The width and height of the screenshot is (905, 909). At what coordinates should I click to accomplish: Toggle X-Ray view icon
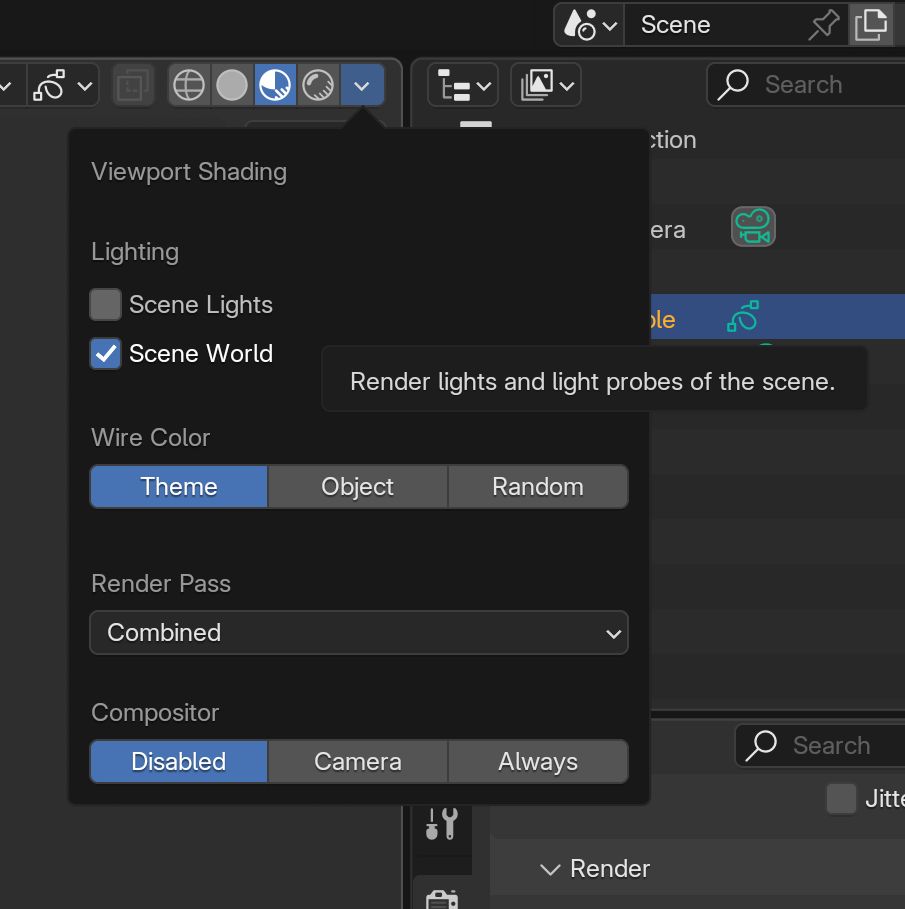tap(133, 86)
